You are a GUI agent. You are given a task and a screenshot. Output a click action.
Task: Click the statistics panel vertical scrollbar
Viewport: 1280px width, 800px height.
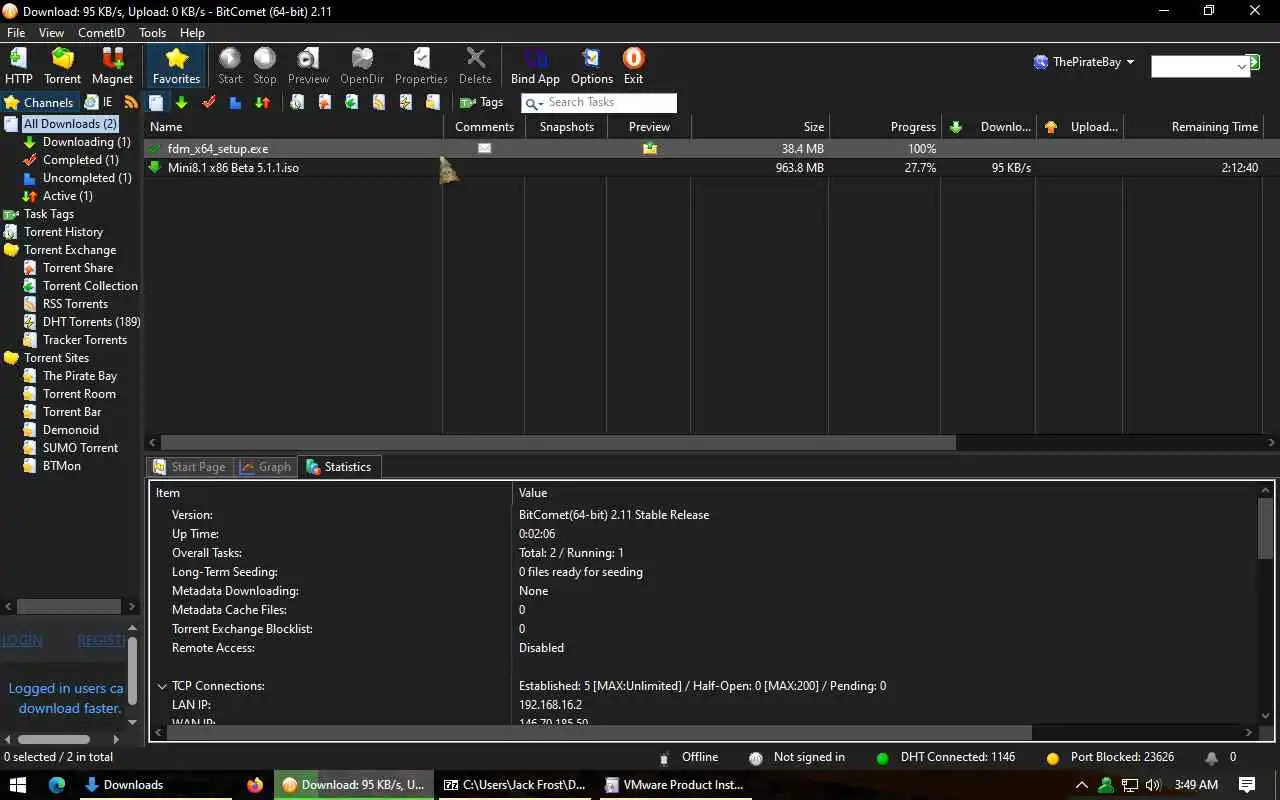[1266, 528]
